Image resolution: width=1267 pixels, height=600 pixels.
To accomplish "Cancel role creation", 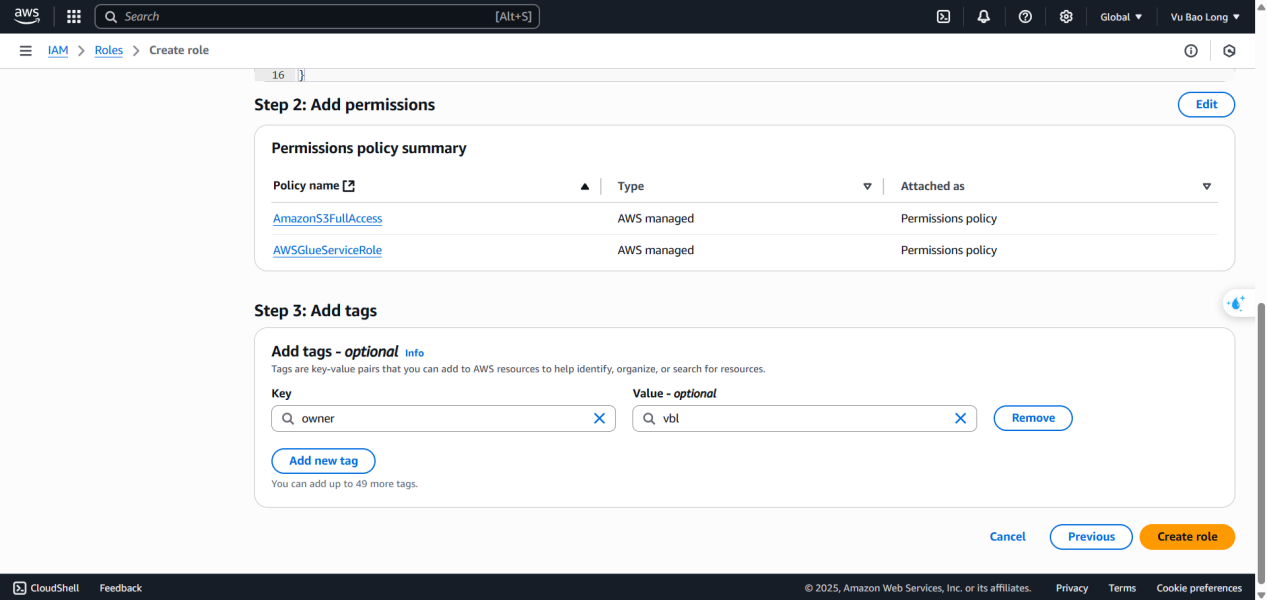I will tap(1008, 537).
